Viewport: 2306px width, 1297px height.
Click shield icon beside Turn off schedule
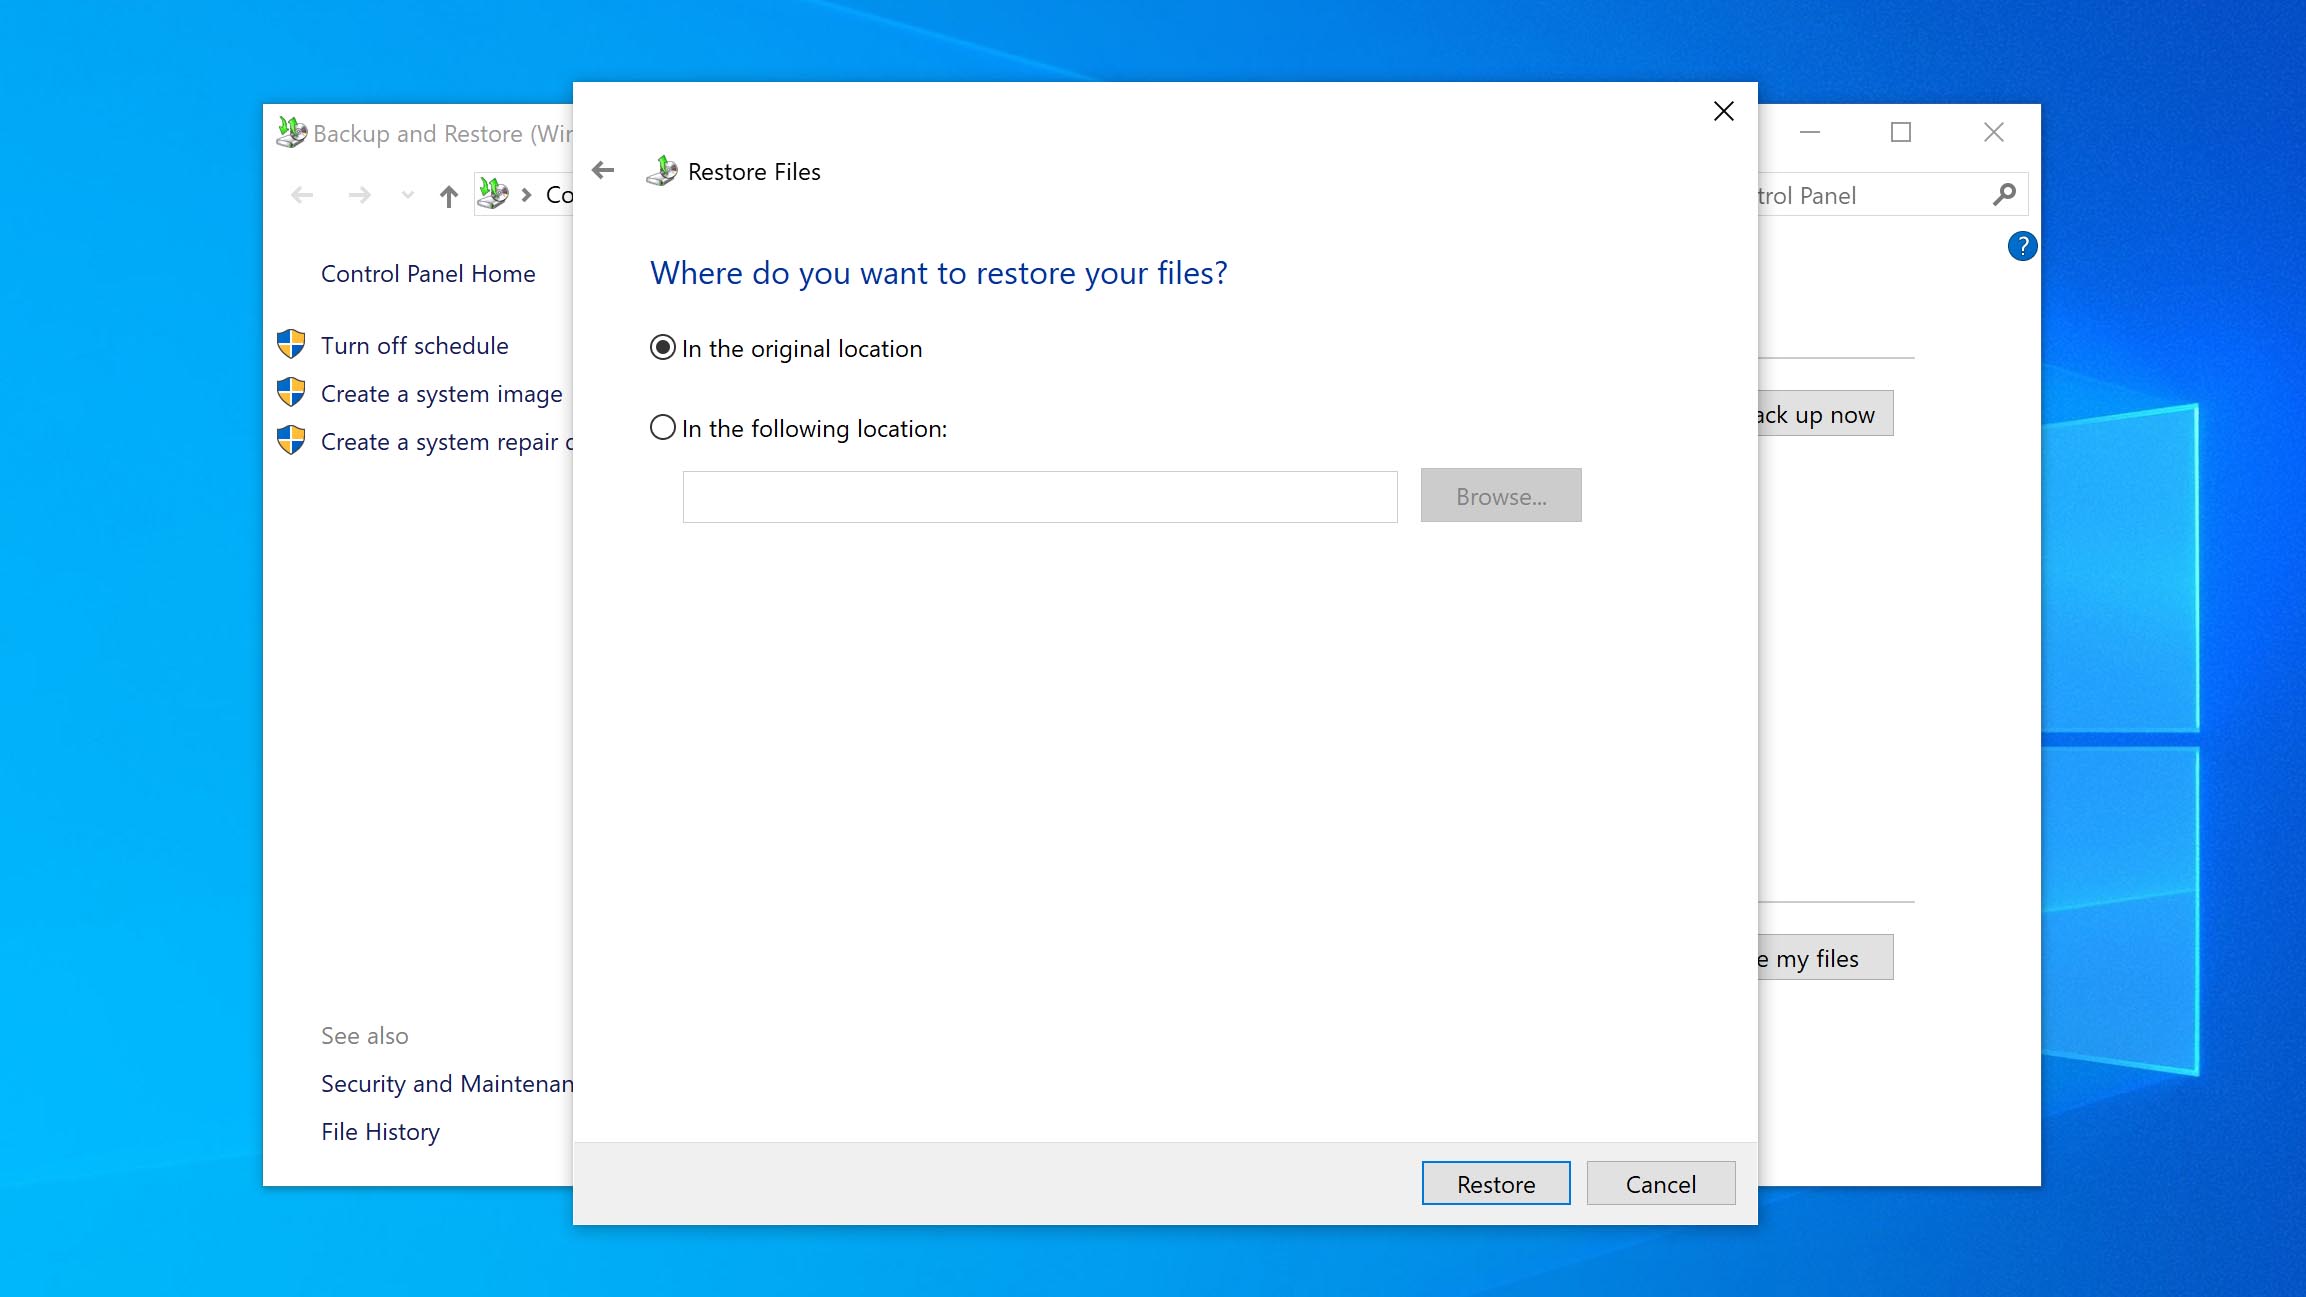(x=291, y=345)
